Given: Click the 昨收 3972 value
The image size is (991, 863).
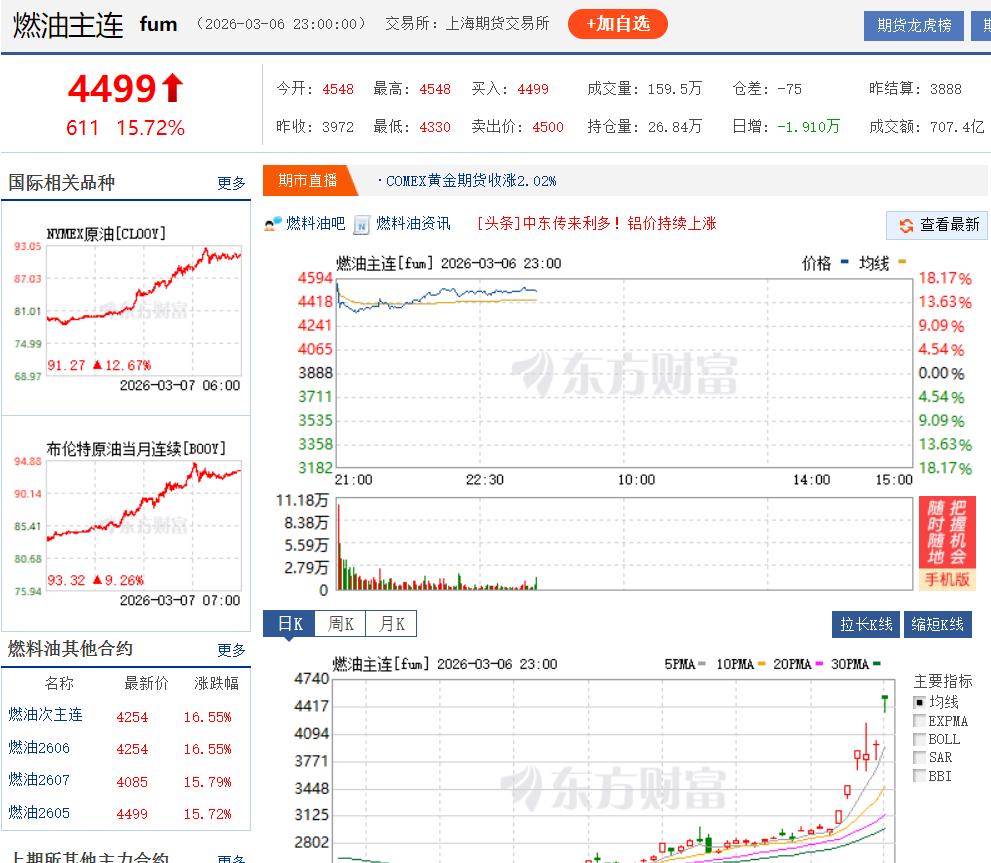Looking at the screenshot, I should point(337,127).
